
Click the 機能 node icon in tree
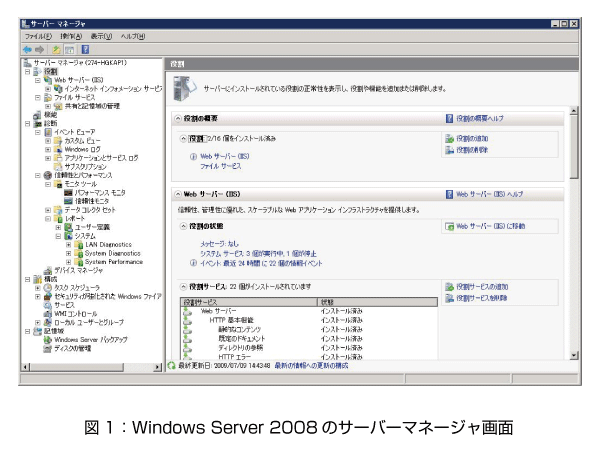38,114
